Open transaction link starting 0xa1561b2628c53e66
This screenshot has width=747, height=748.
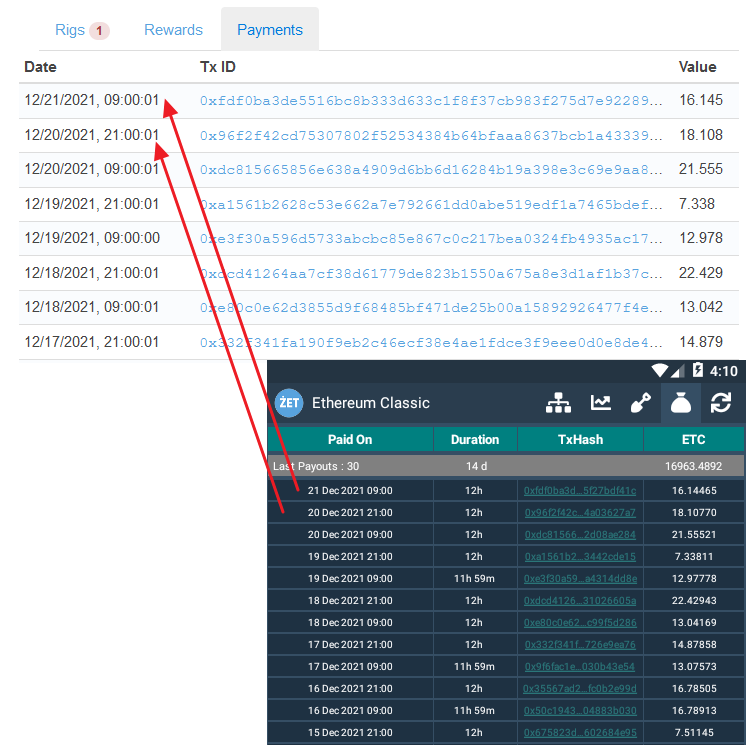click(x=431, y=204)
